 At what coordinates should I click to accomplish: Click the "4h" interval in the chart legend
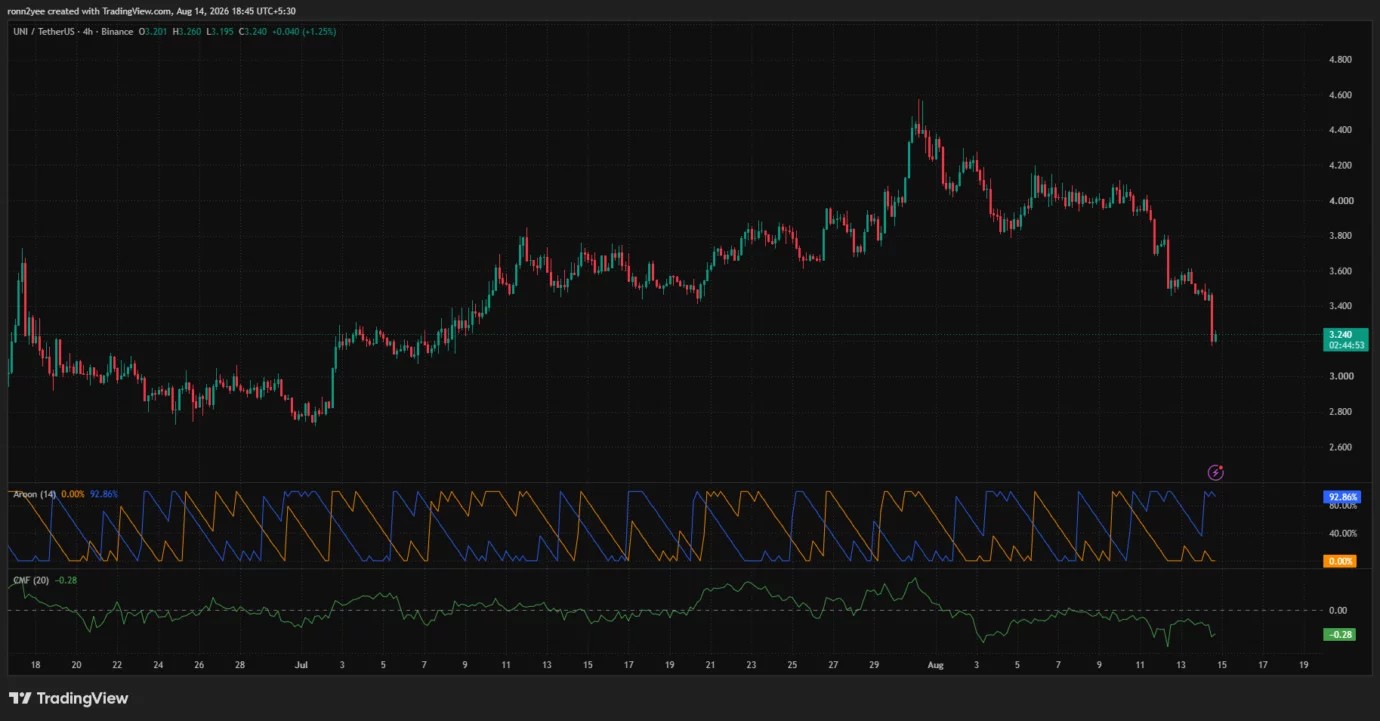click(x=88, y=32)
